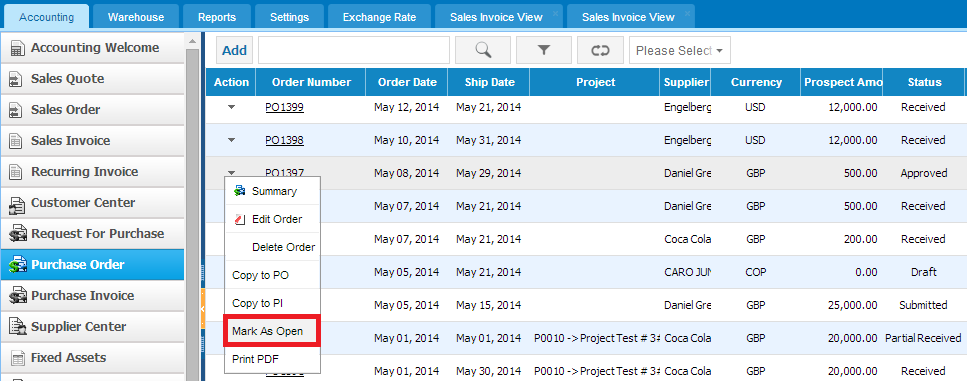
Task: Expand the action arrow for PO1399
Action: [231, 107]
